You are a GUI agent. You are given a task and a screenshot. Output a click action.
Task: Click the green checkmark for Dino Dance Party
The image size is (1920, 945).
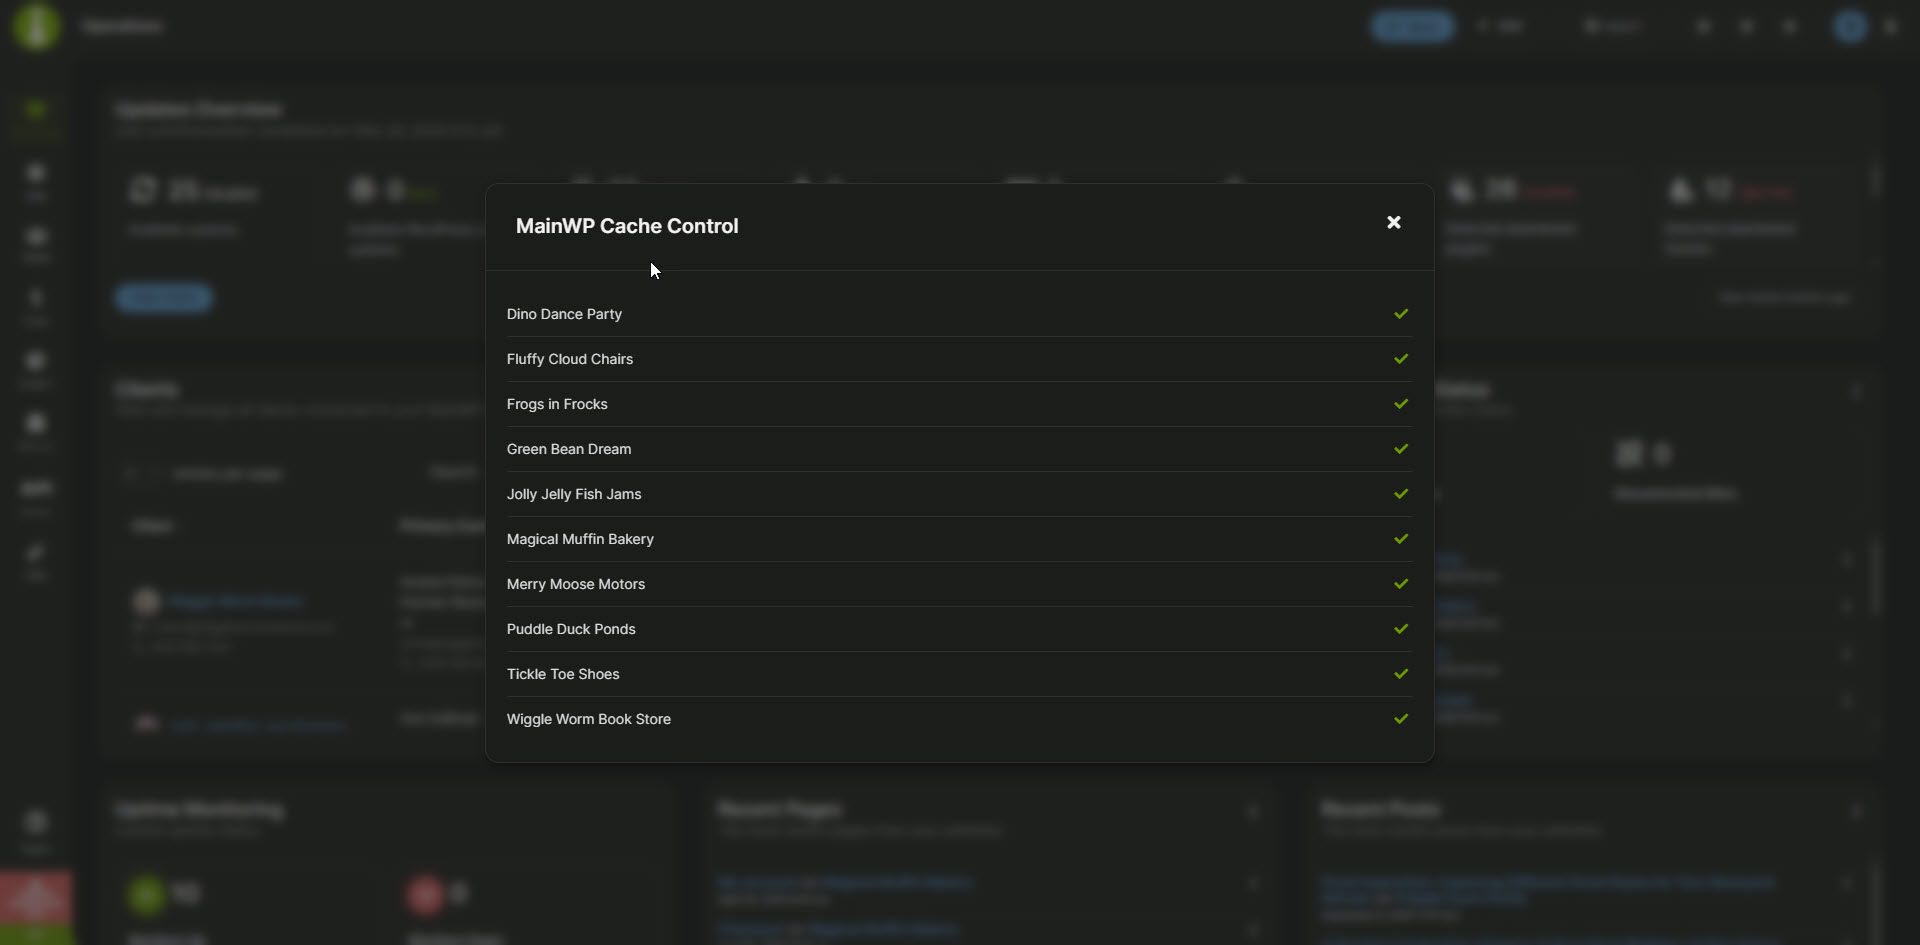click(x=1401, y=314)
